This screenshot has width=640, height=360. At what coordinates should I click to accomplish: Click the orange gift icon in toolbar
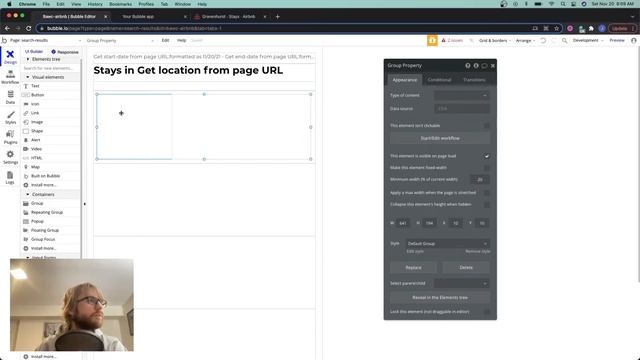coord(432,40)
